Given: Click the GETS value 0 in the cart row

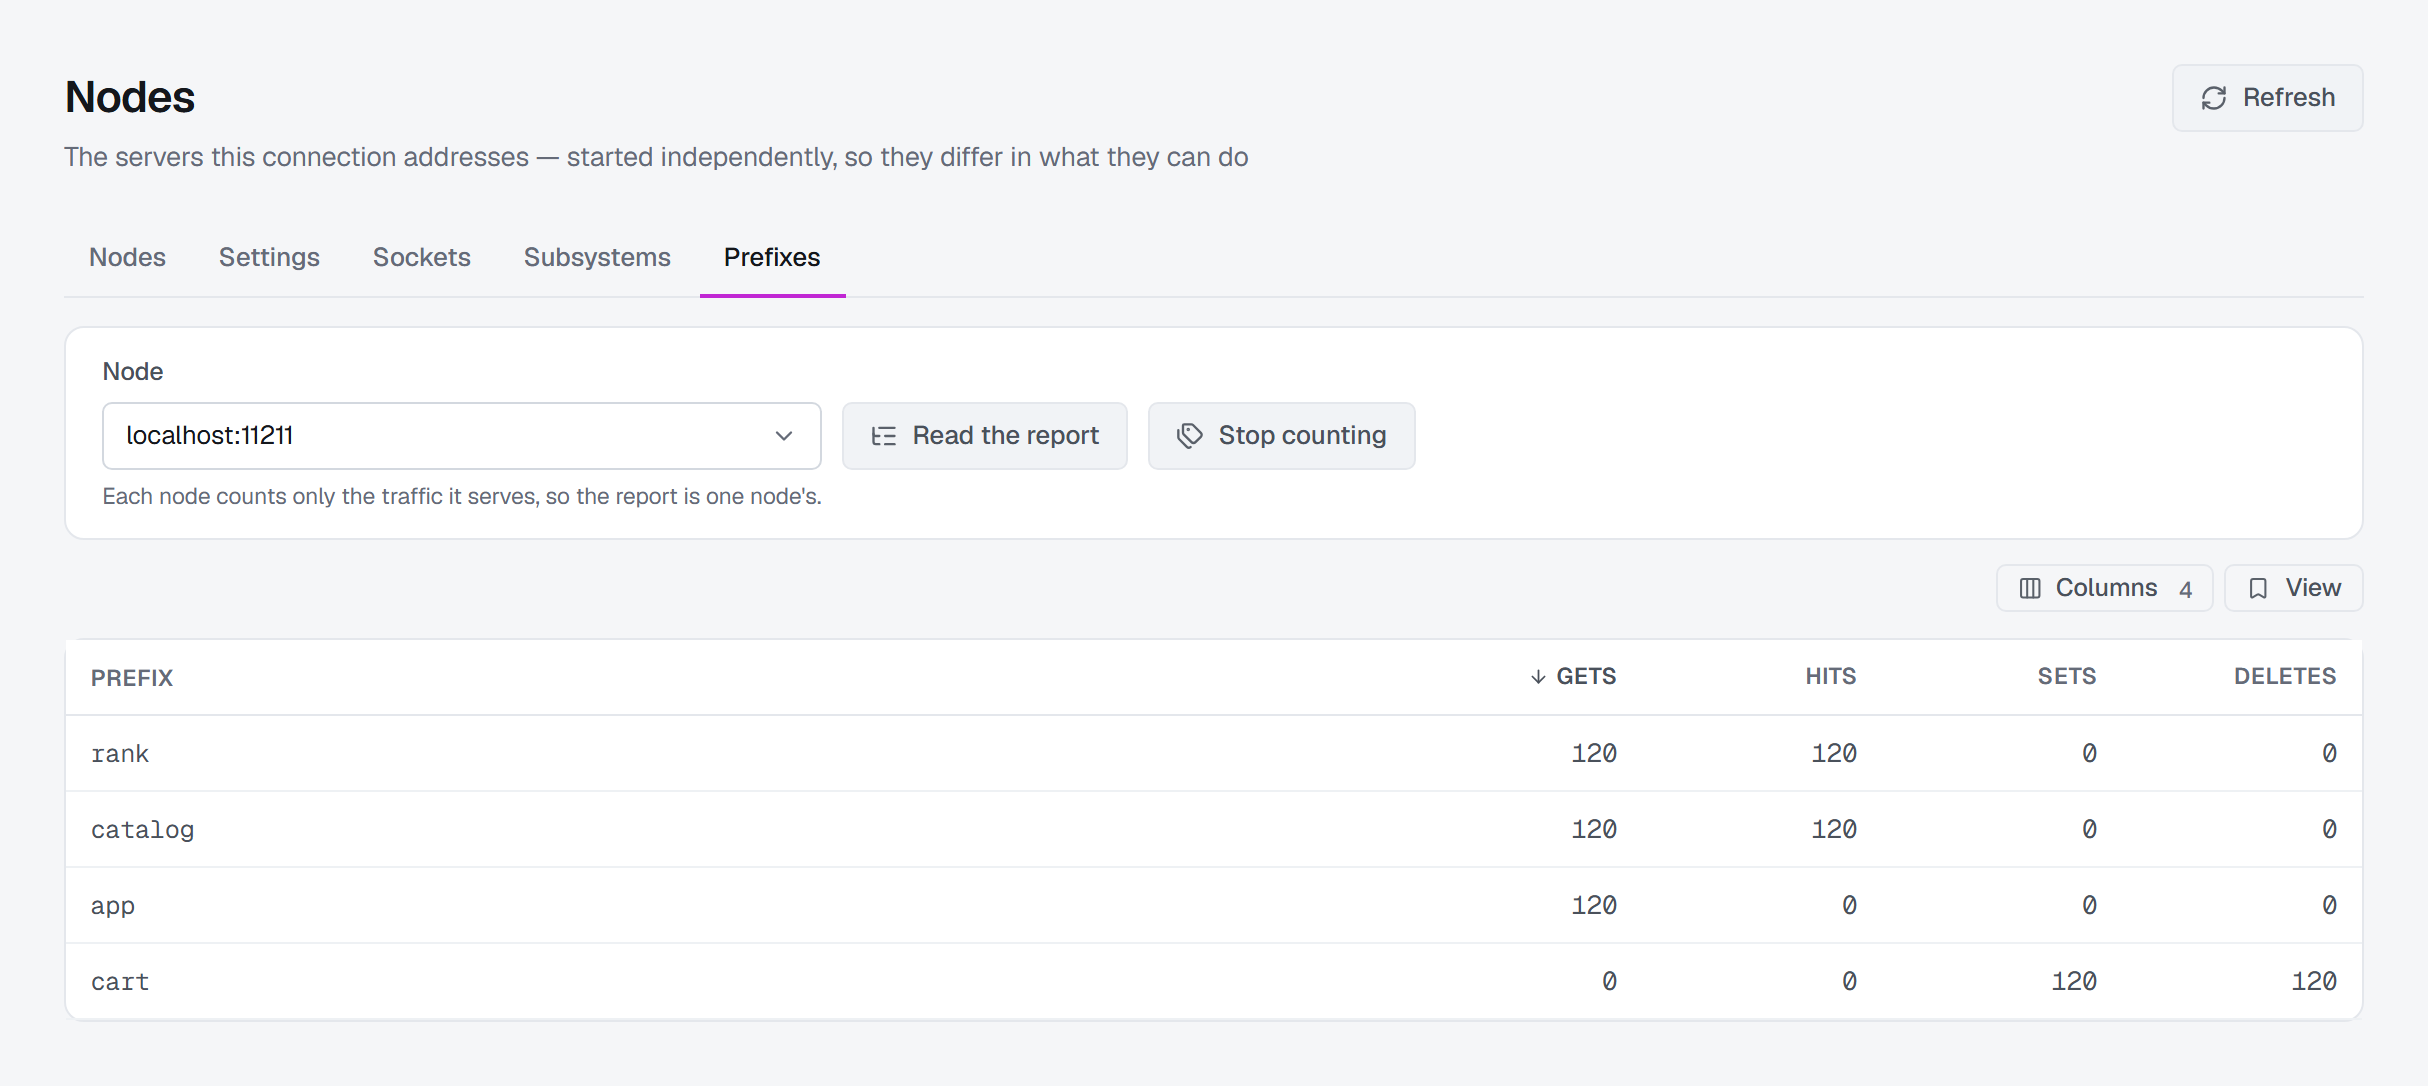Looking at the screenshot, I should point(1609,981).
